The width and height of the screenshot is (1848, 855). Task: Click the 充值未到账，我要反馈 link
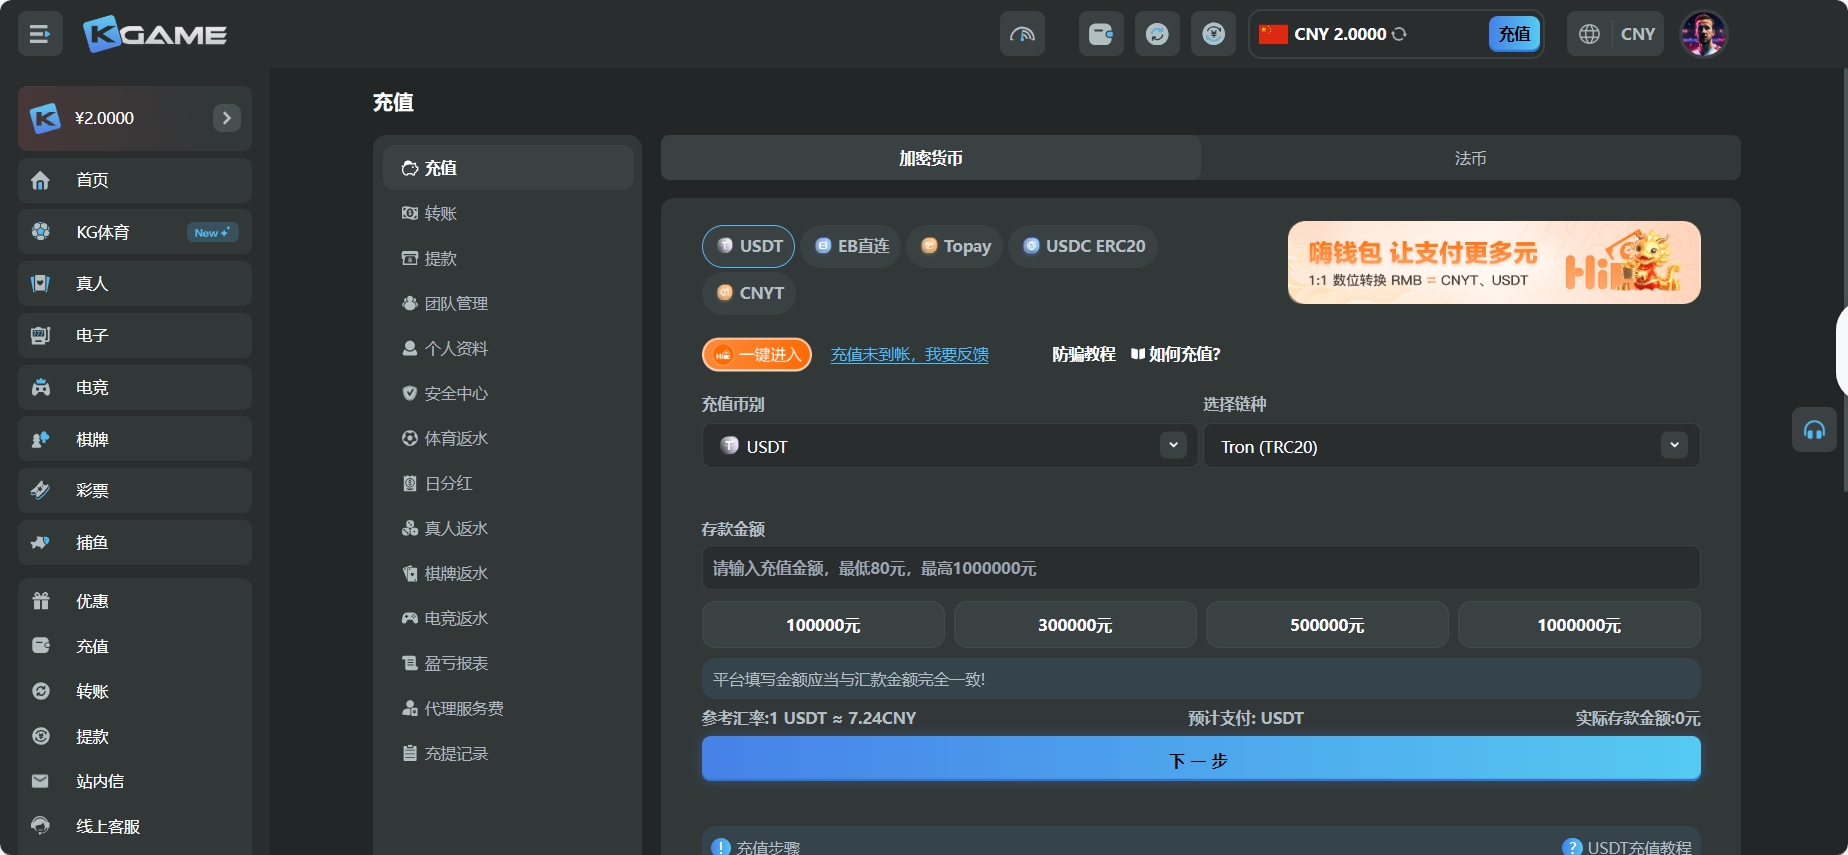[x=909, y=354]
